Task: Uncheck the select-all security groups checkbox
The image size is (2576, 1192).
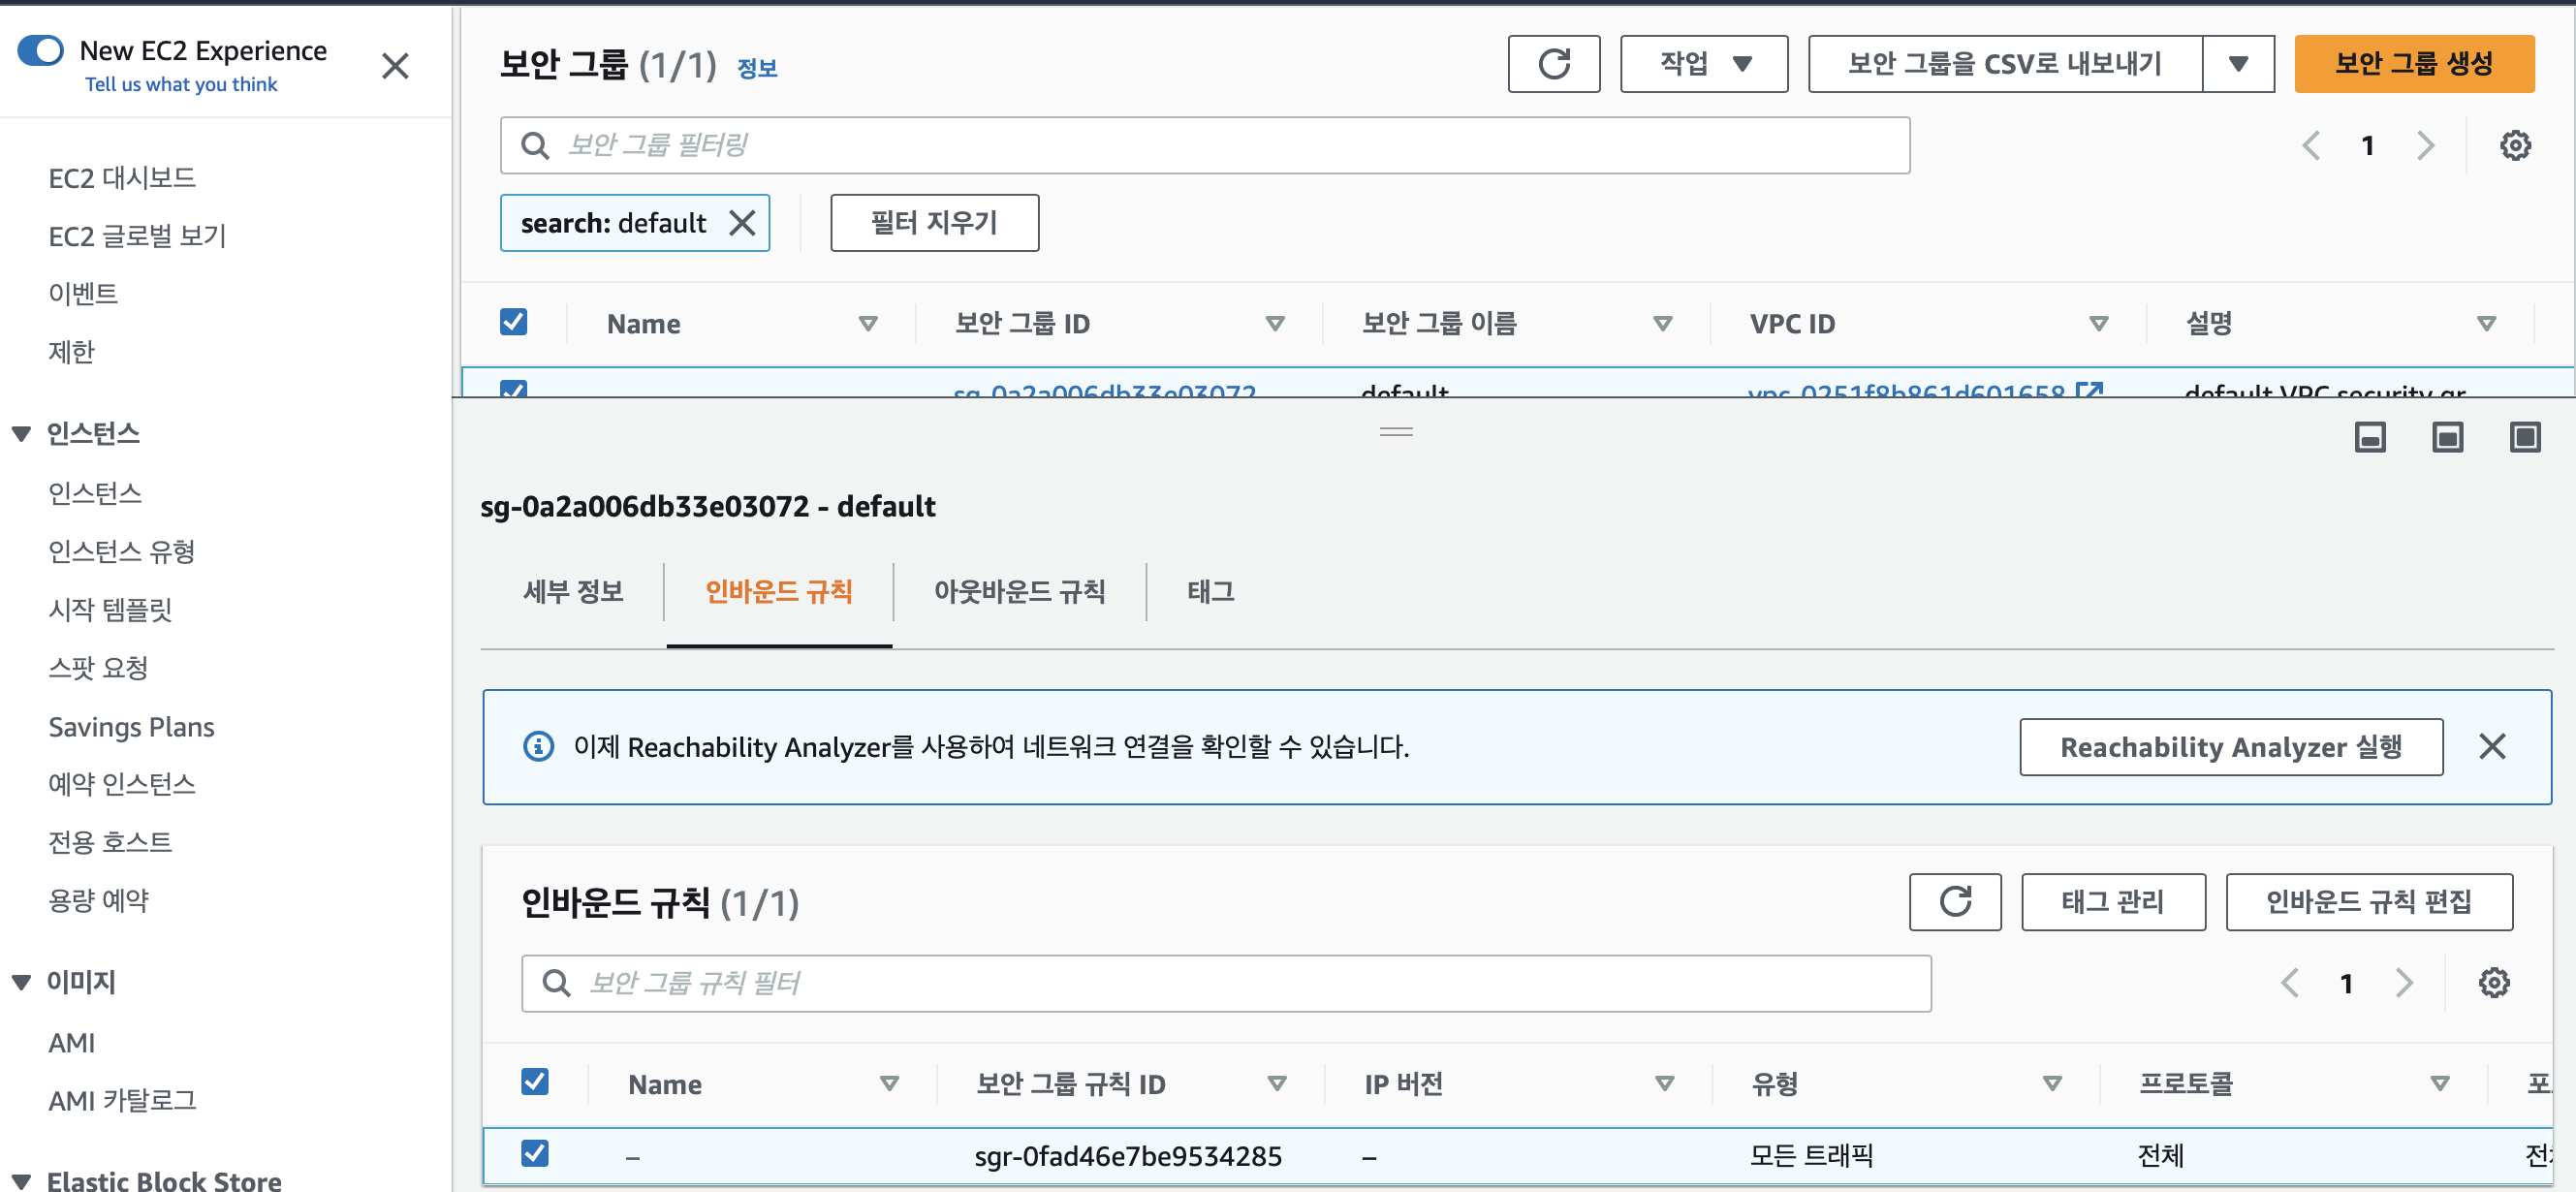Action: pos(513,322)
